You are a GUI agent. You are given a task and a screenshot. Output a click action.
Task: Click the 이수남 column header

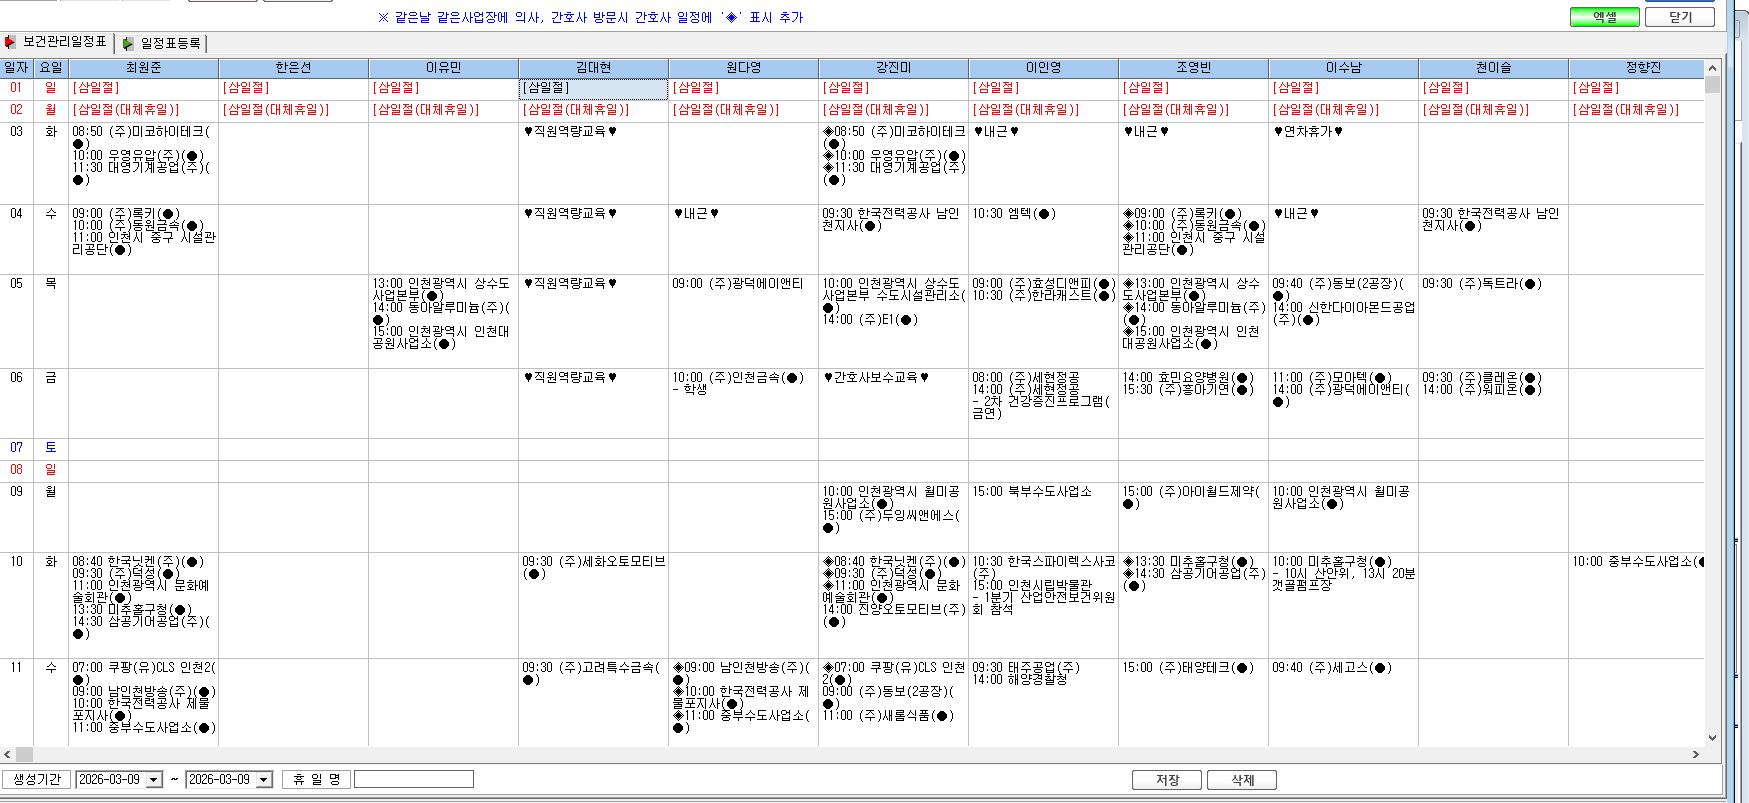[x=1343, y=68]
